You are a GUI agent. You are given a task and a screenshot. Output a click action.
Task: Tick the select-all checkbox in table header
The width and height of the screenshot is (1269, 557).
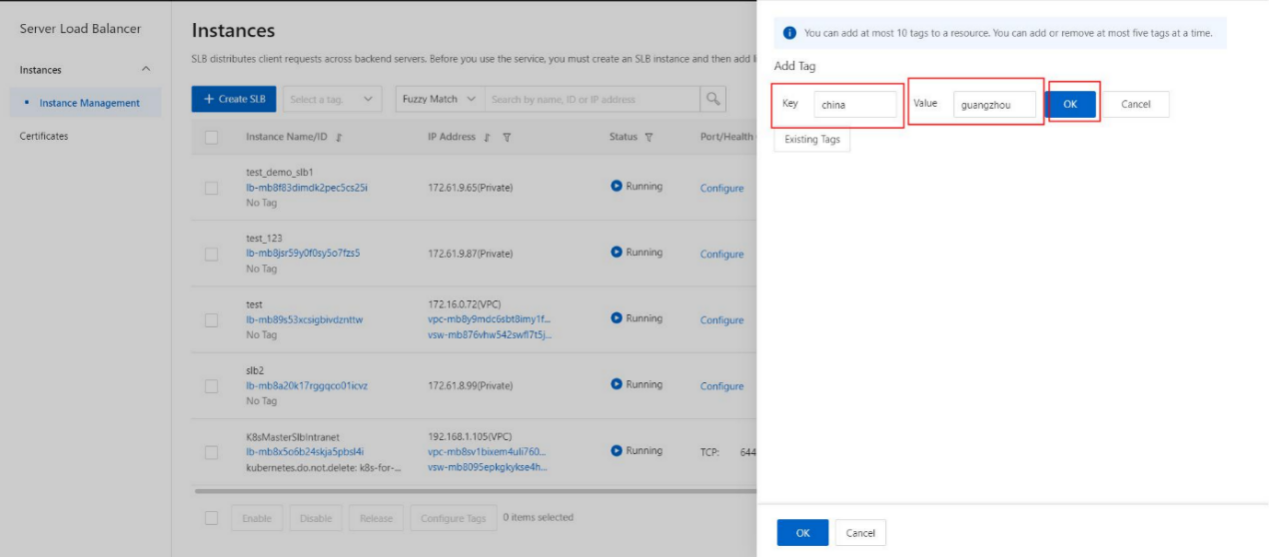(211, 138)
